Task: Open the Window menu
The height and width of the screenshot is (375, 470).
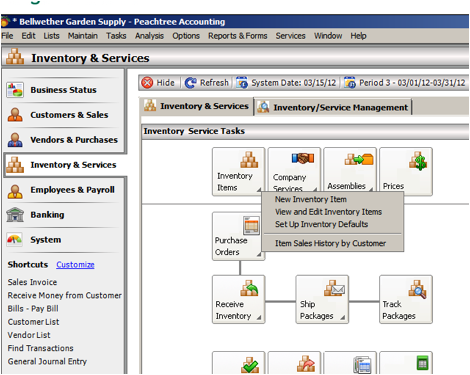Action: [x=328, y=36]
